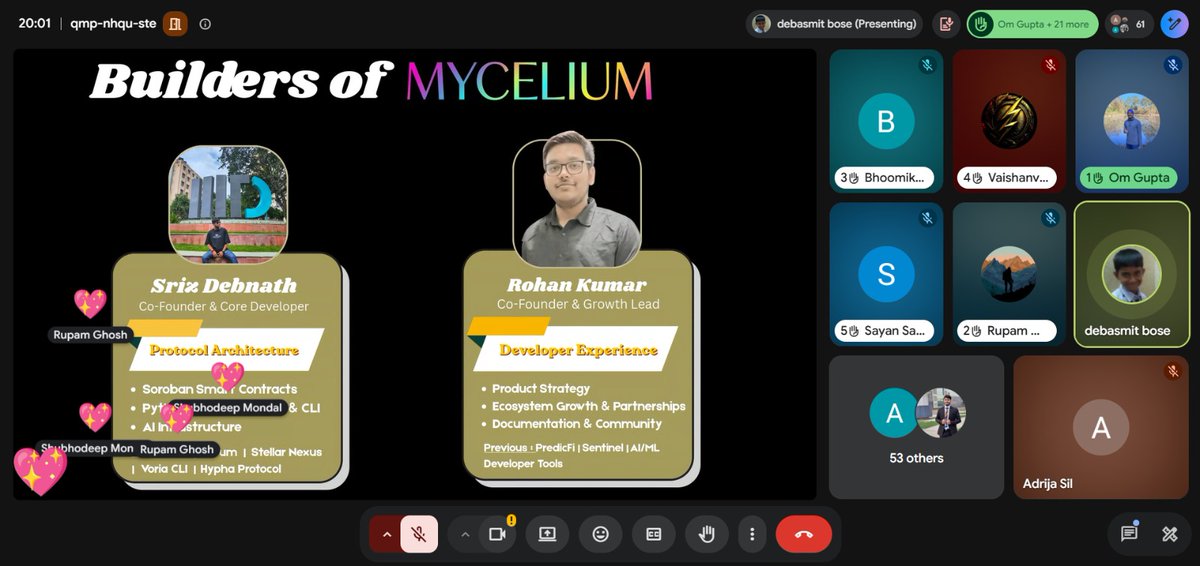Click muted mic icon on Sayan Sa tile
The height and width of the screenshot is (566, 1200).
click(927, 218)
